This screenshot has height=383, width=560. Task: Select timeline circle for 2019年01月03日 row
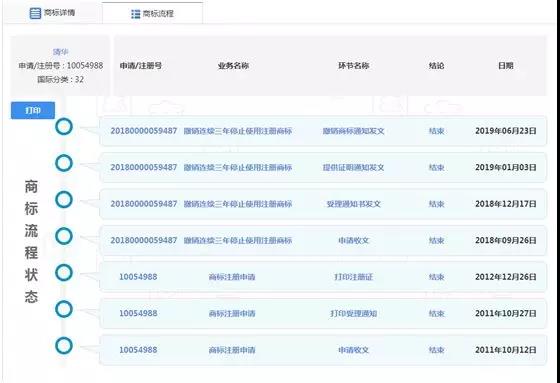tap(64, 163)
